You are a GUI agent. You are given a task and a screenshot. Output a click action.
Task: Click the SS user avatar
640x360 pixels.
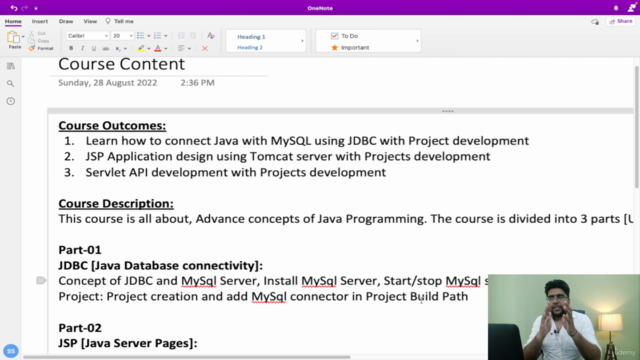pyautogui.click(x=11, y=351)
